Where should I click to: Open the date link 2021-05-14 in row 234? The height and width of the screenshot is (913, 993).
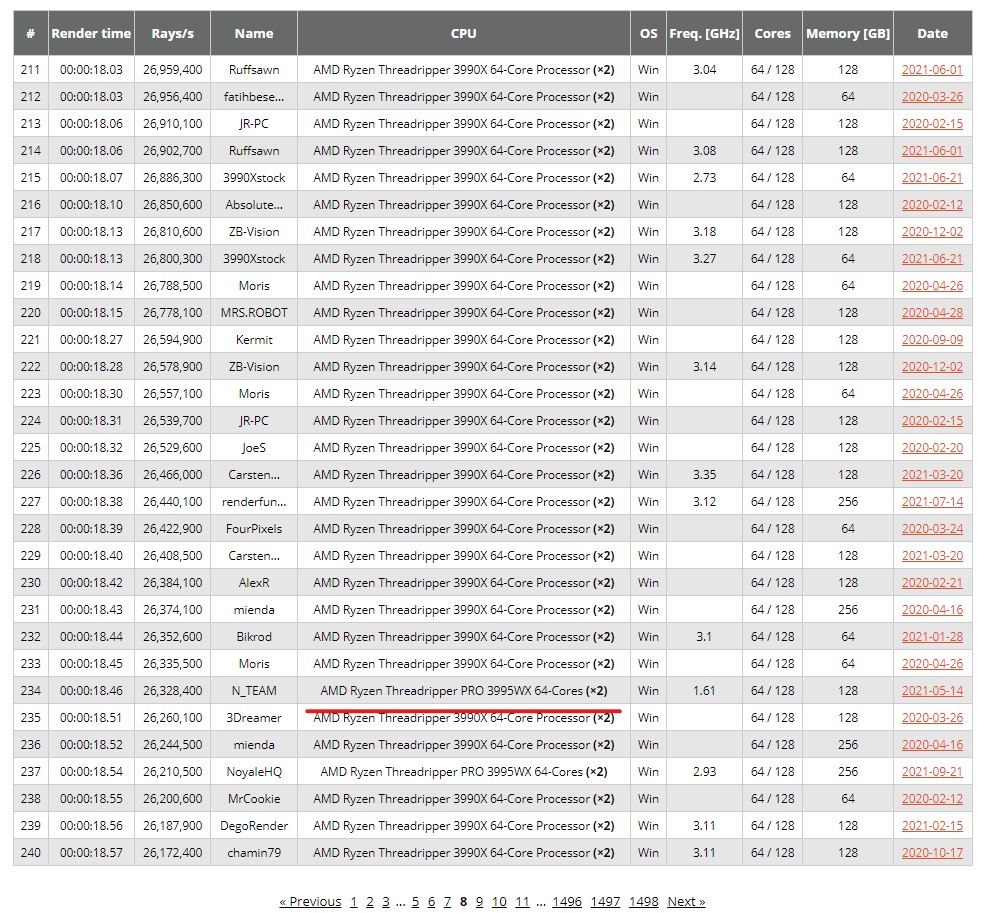932,691
